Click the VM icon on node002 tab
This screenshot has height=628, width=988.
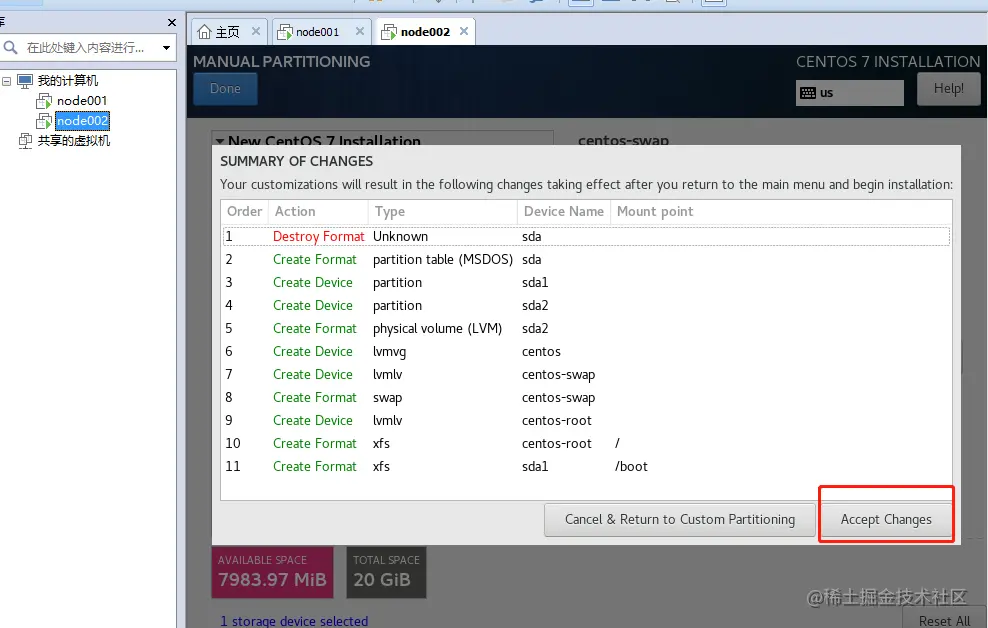tap(389, 31)
